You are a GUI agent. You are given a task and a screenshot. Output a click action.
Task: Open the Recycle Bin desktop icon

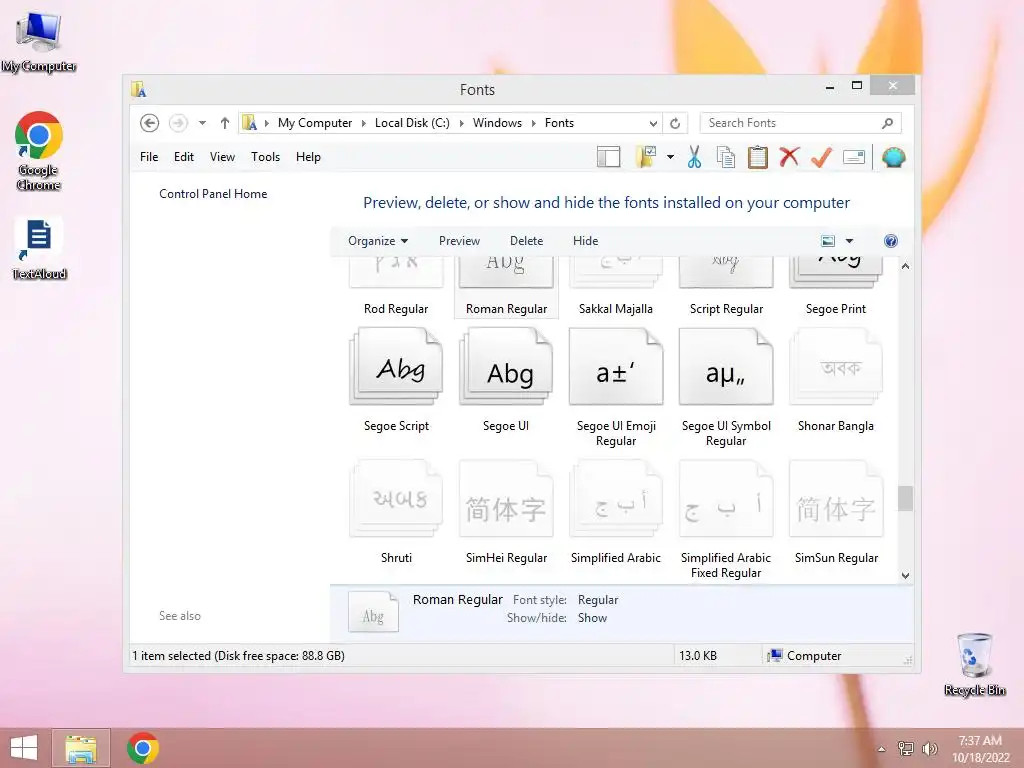pyautogui.click(x=974, y=665)
